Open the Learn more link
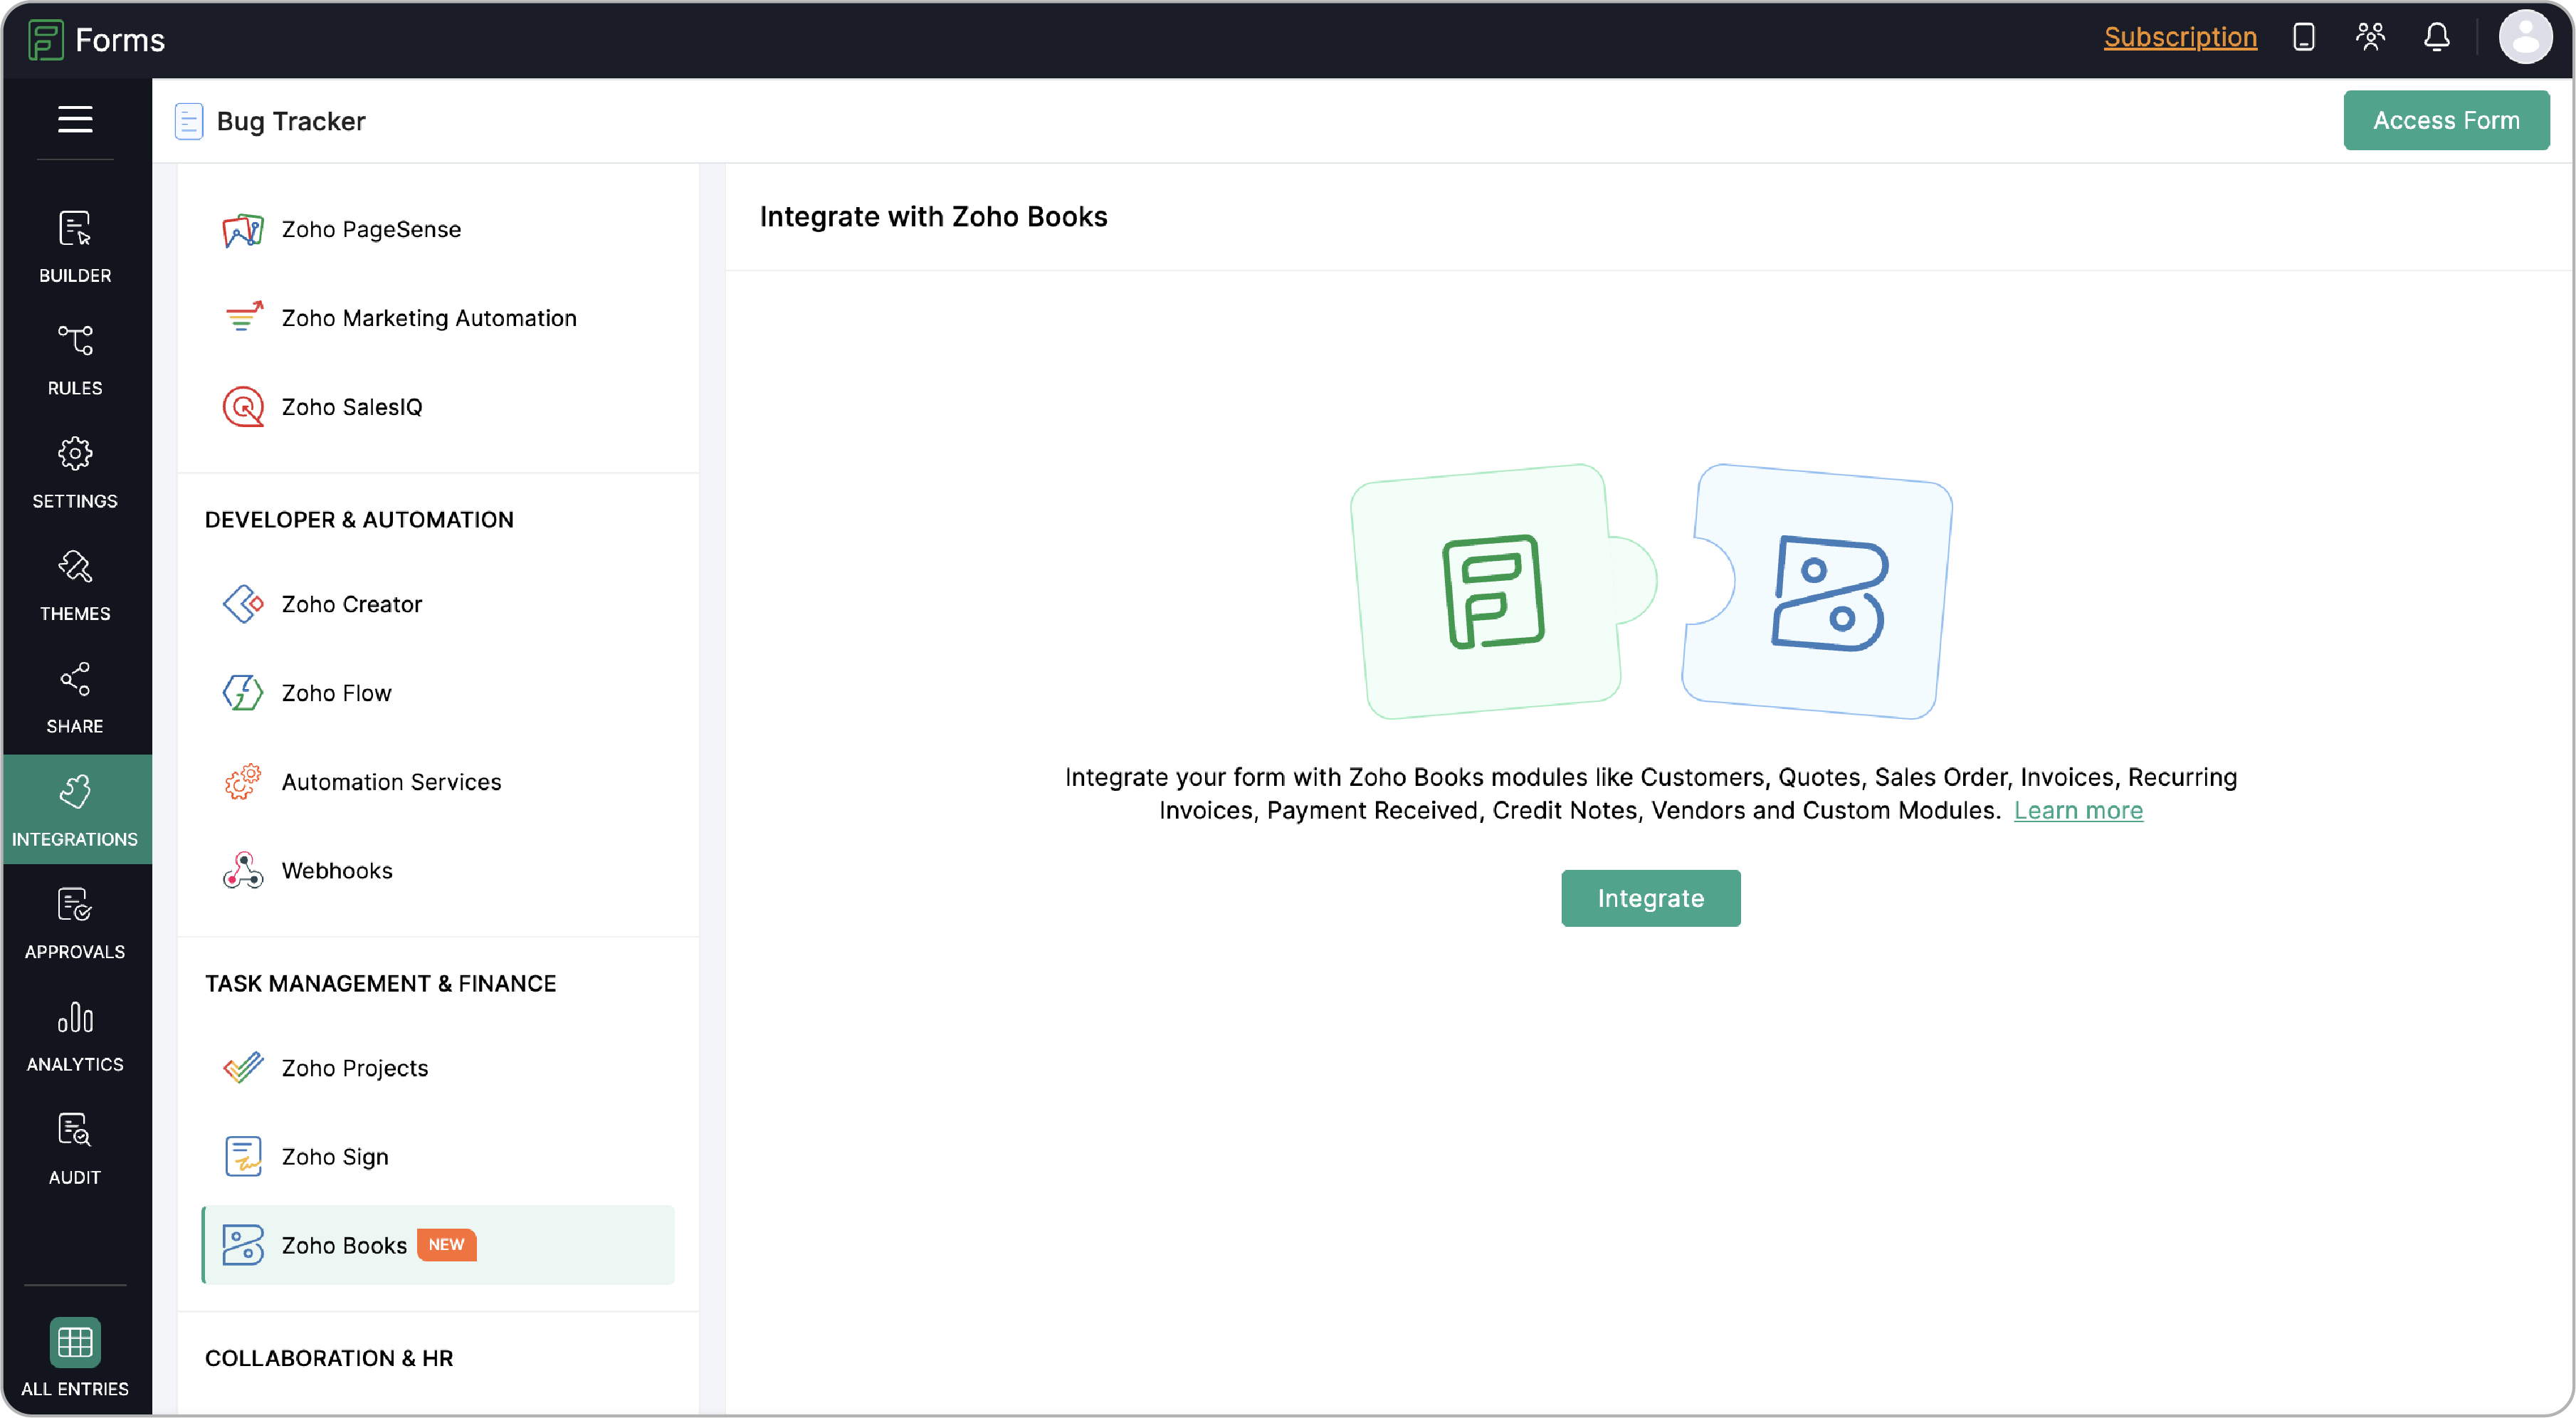This screenshot has height=1418, width=2576. click(2078, 811)
